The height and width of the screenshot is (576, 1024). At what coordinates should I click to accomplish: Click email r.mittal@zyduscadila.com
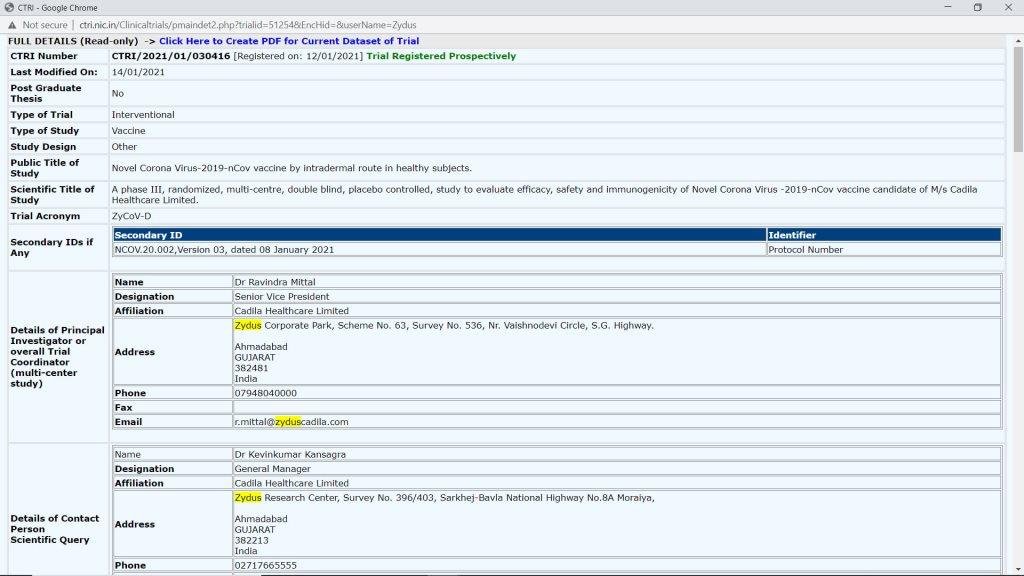point(291,422)
